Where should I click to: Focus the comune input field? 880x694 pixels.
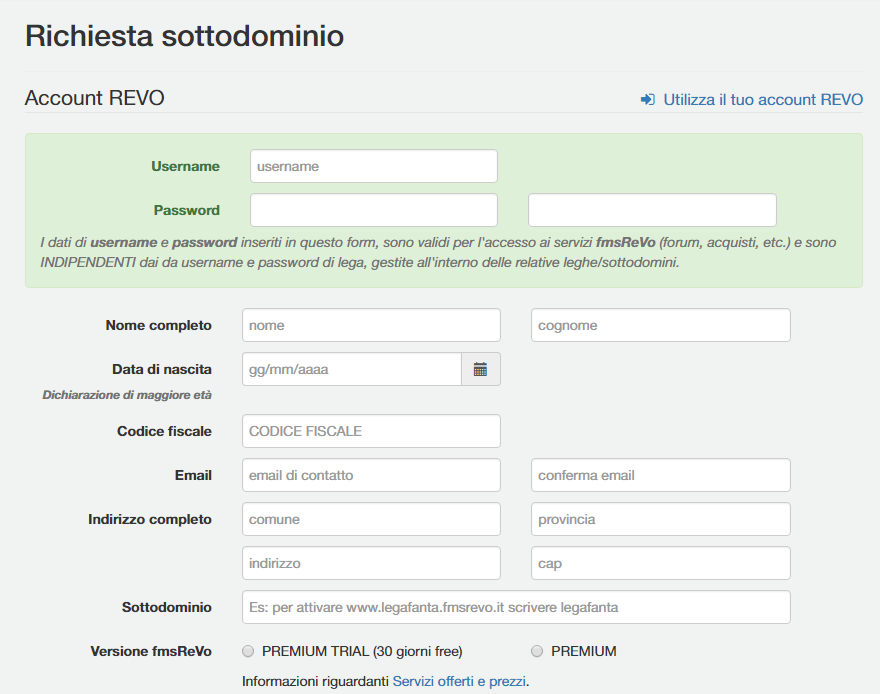click(x=371, y=519)
